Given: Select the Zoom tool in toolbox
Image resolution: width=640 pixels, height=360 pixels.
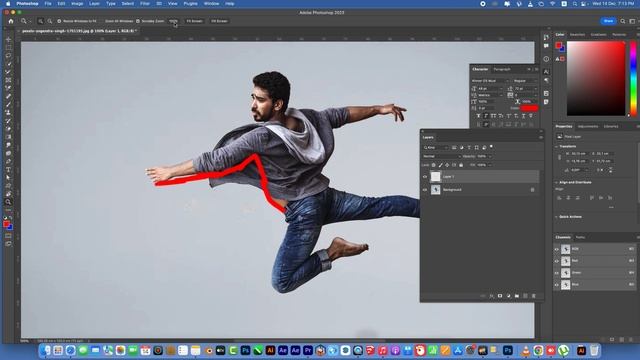Looking at the screenshot, I should point(8,202).
